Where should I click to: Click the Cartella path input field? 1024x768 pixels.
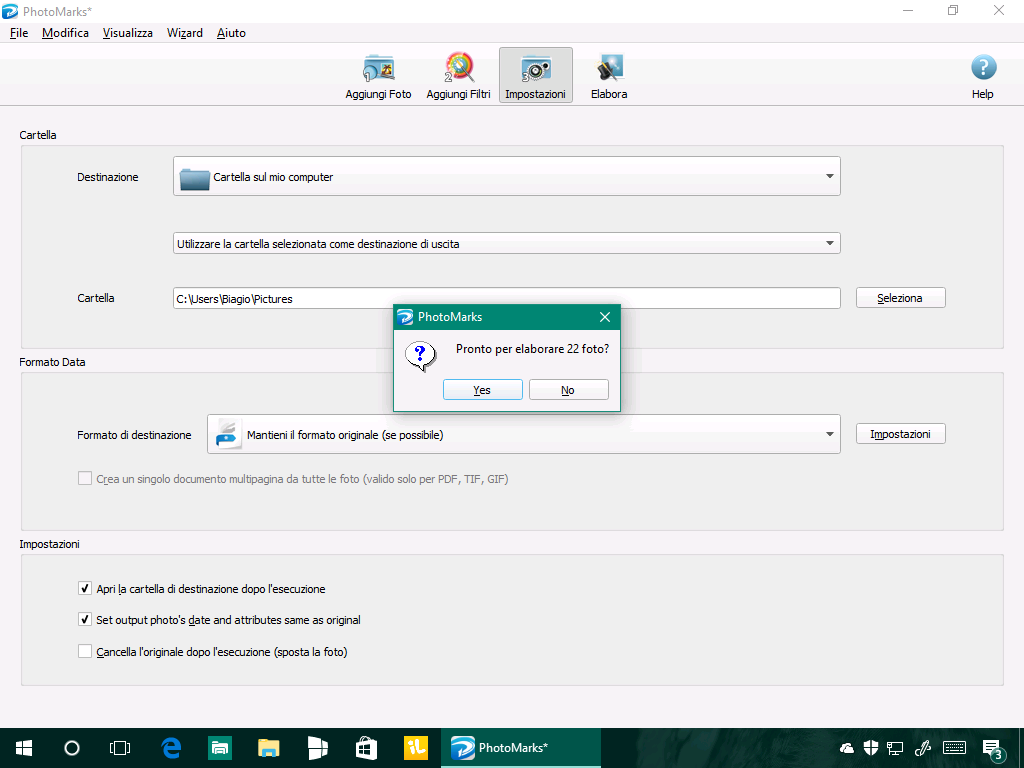coord(507,298)
